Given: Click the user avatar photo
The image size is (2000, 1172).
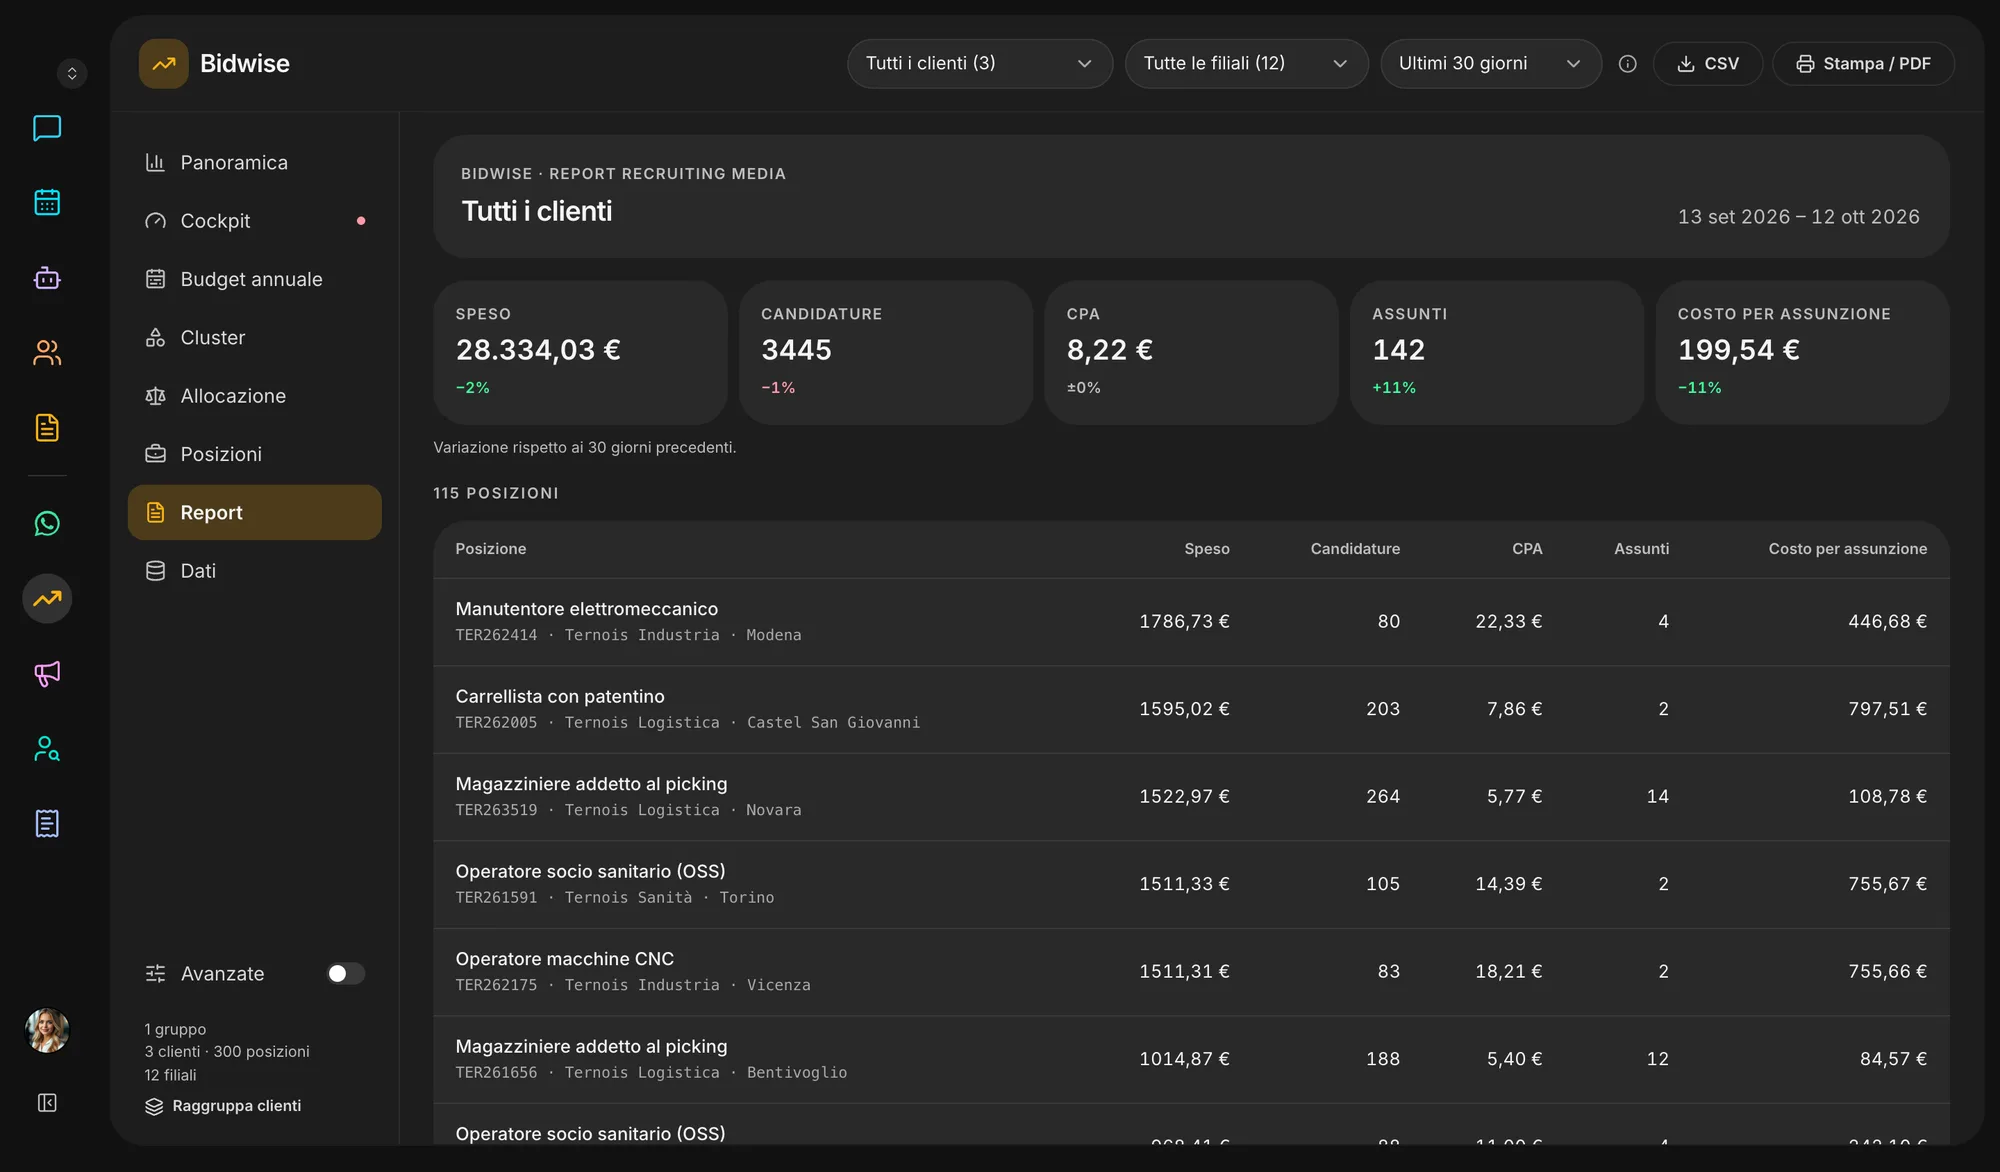Looking at the screenshot, I should click(x=47, y=1030).
